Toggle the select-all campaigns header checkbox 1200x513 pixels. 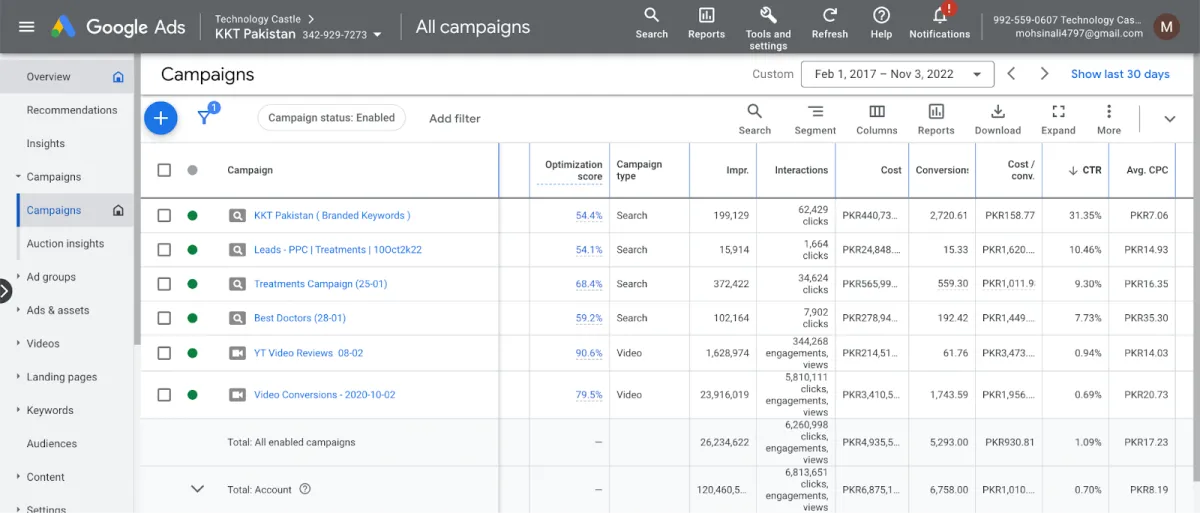[x=164, y=170]
